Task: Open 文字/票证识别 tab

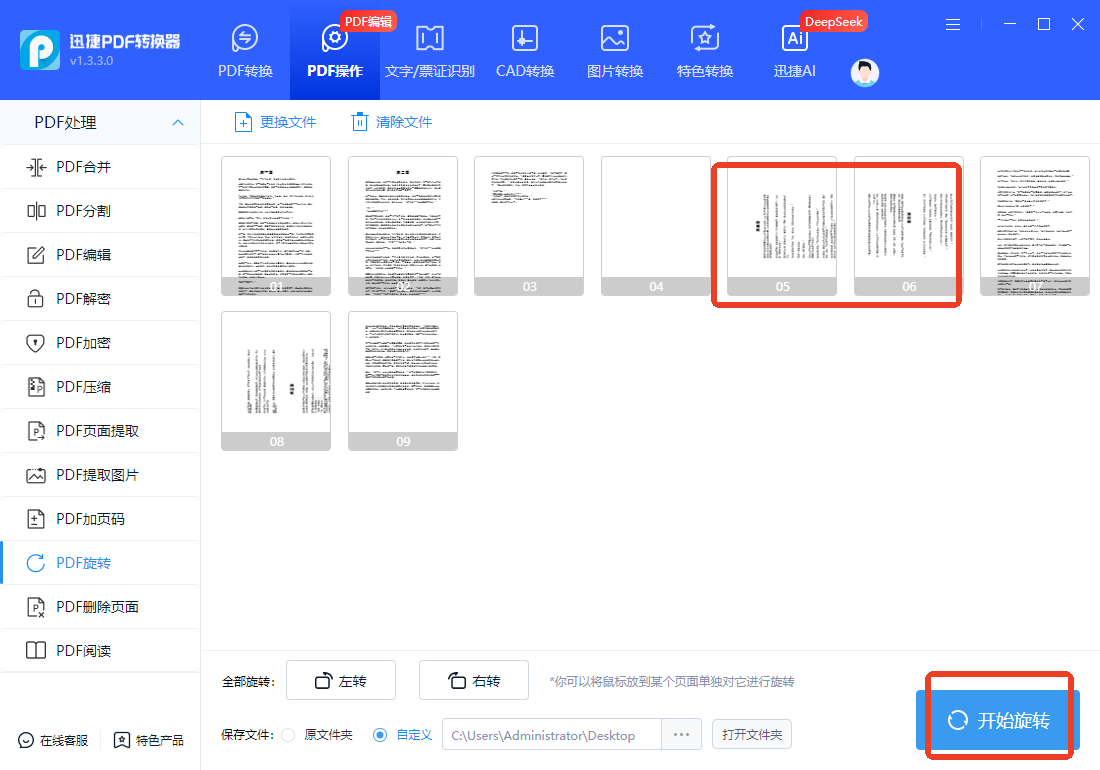Action: pos(429,51)
